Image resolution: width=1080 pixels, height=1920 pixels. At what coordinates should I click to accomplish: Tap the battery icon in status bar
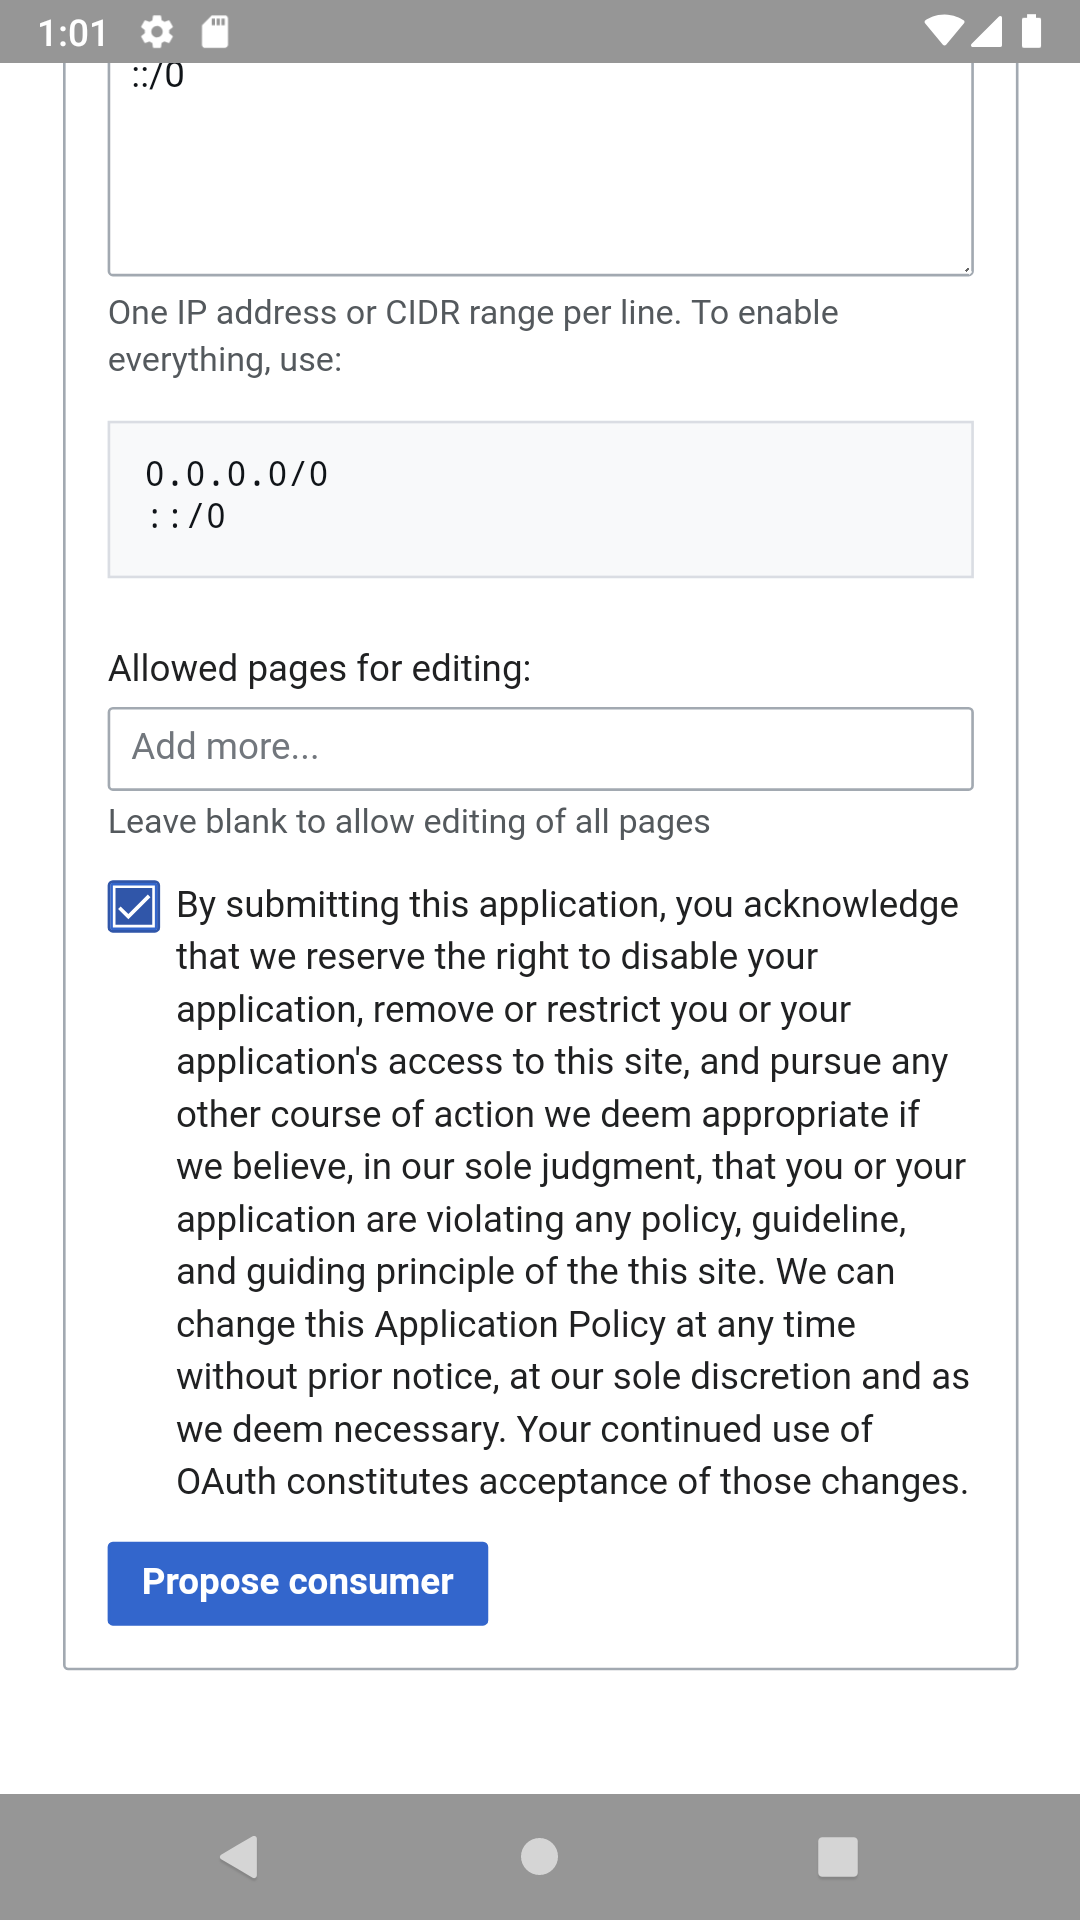tap(1031, 31)
